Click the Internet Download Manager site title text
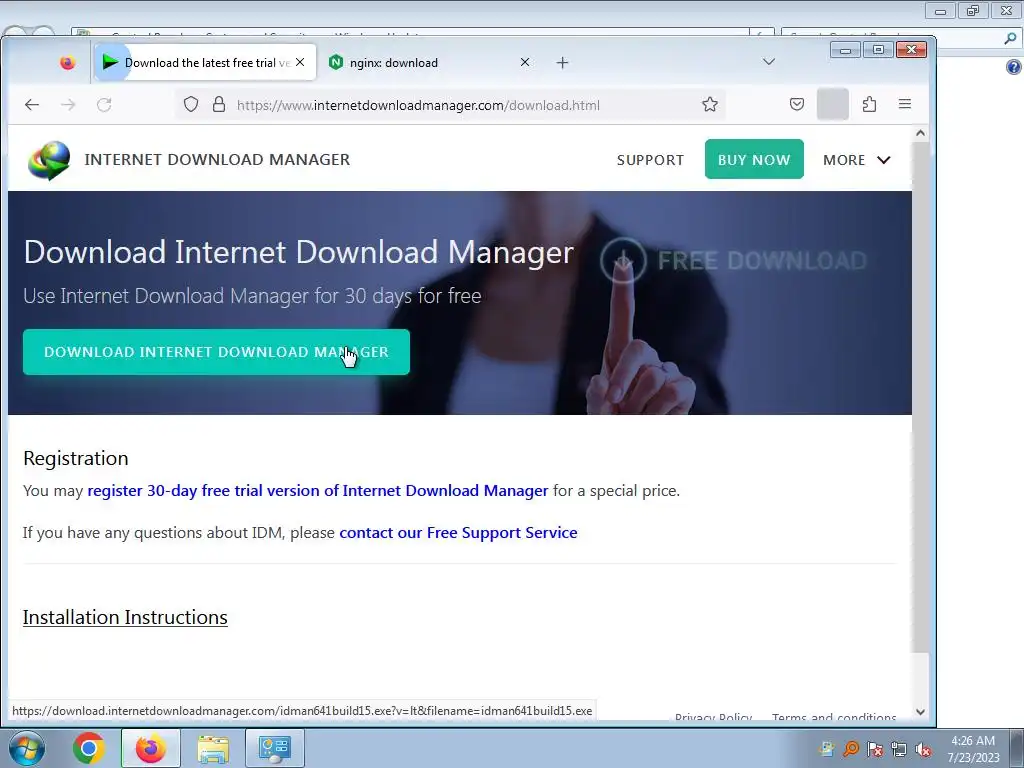1024x768 pixels. pos(217,160)
